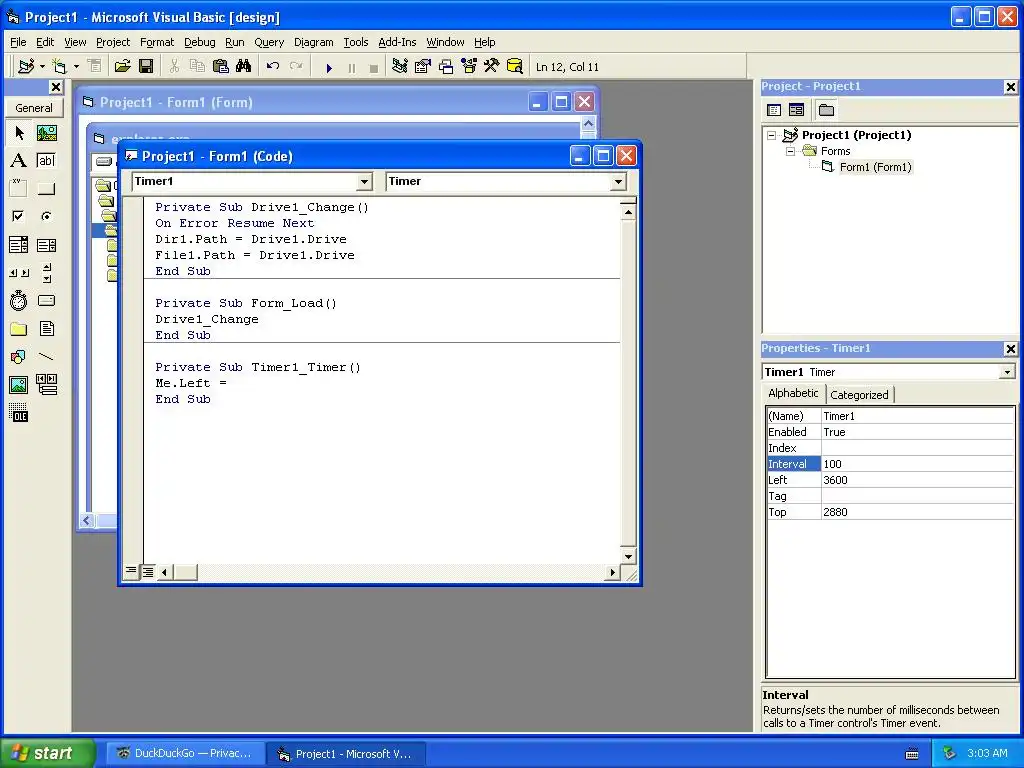This screenshot has height=768, width=1024.
Task: Select the Label control (letter A) in the toolbox
Action: tap(19, 161)
